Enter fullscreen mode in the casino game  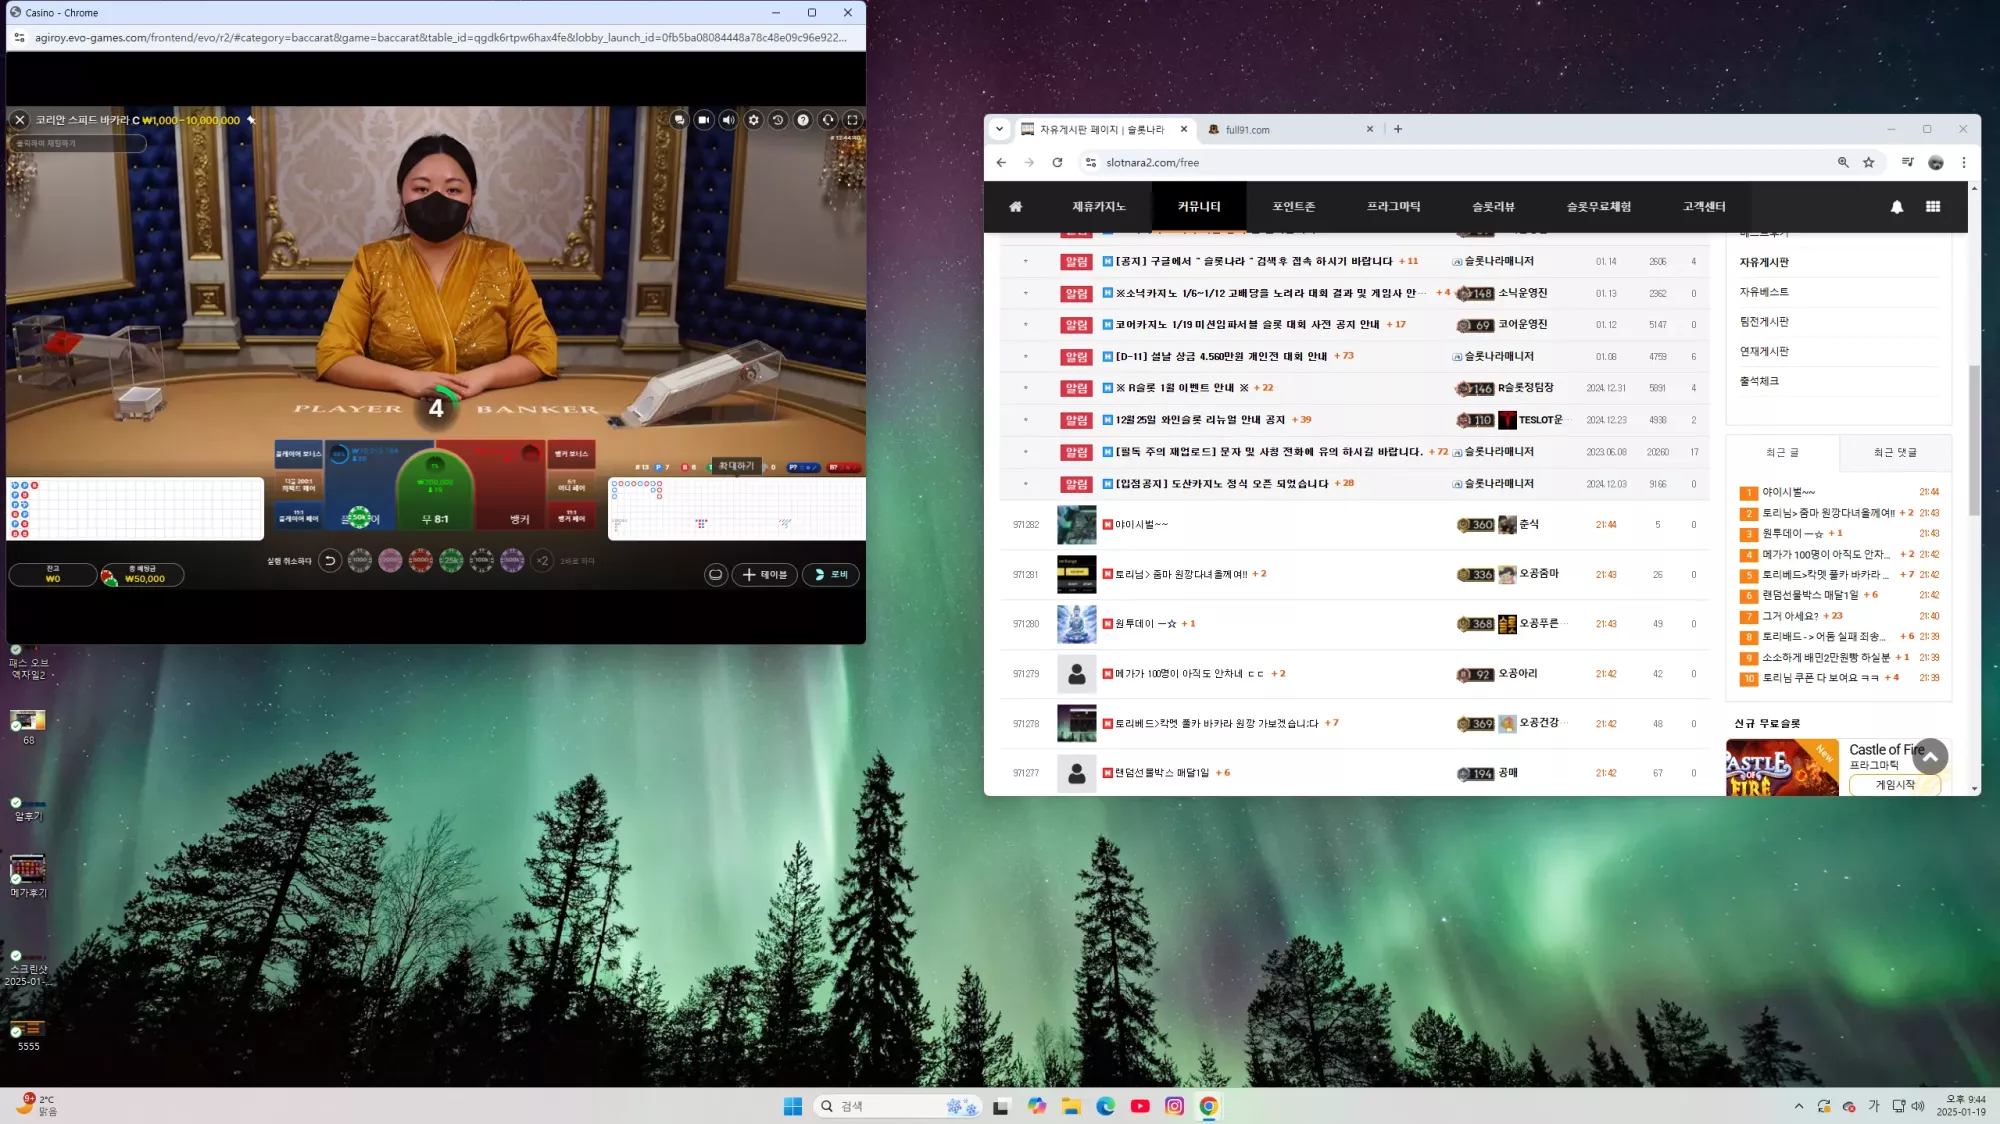click(852, 120)
